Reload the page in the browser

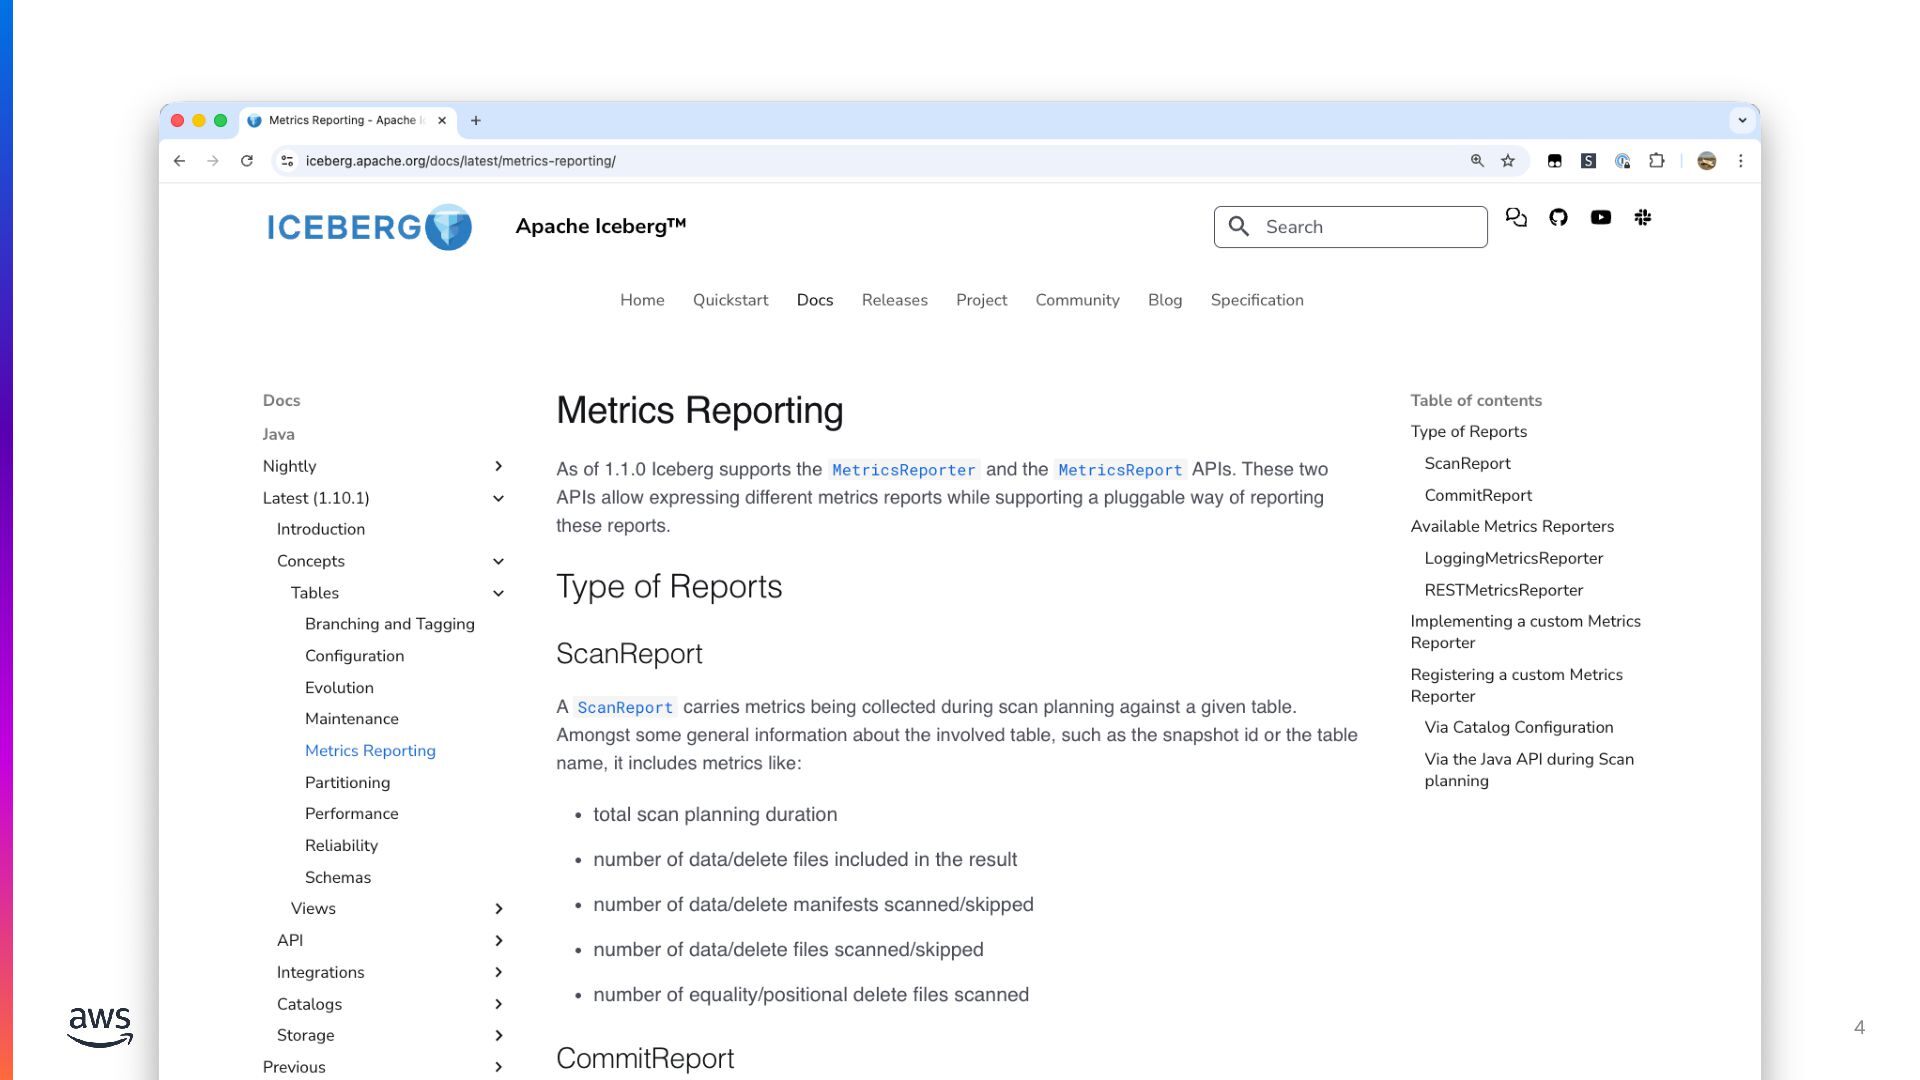pyautogui.click(x=247, y=161)
